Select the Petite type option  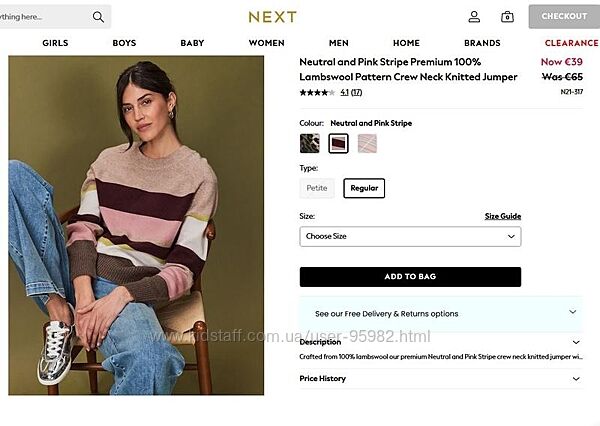[x=317, y=188]
